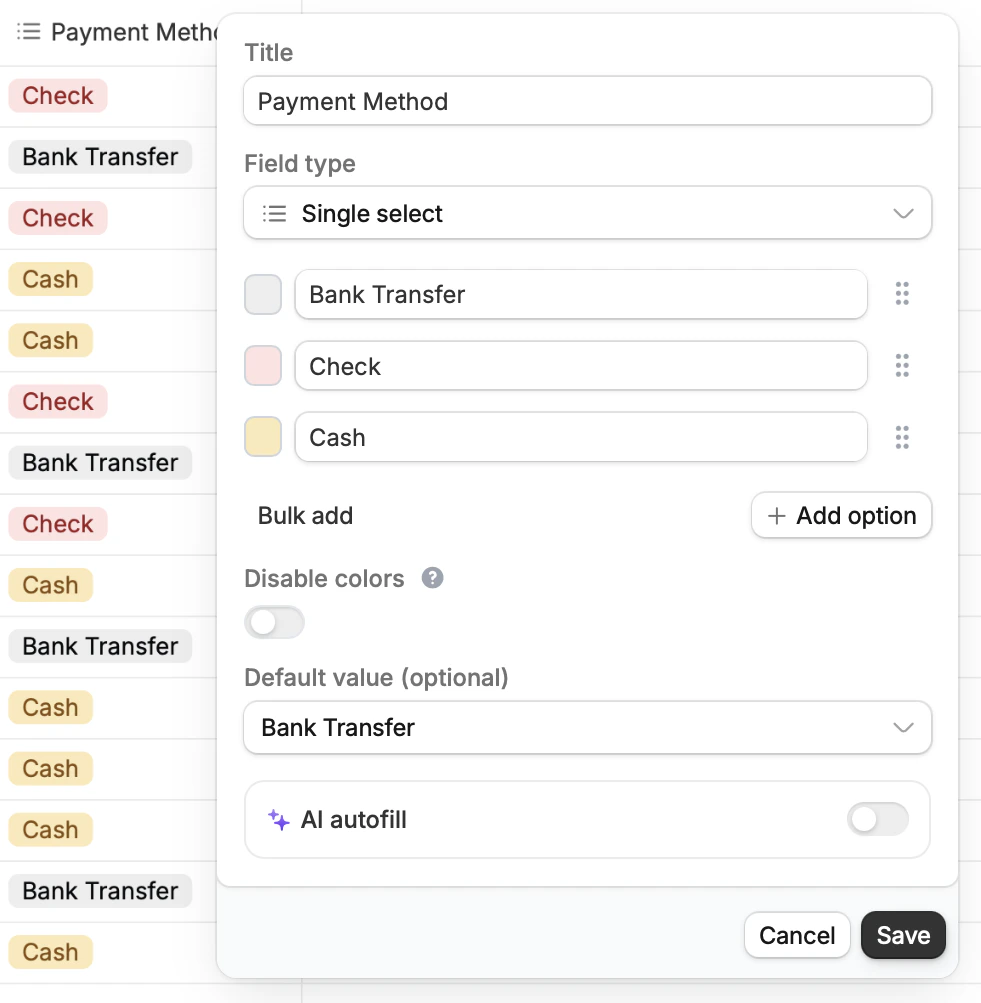Toggle the Disable colors switch
The image size is (981, 1003).
(x=274, y=622)
